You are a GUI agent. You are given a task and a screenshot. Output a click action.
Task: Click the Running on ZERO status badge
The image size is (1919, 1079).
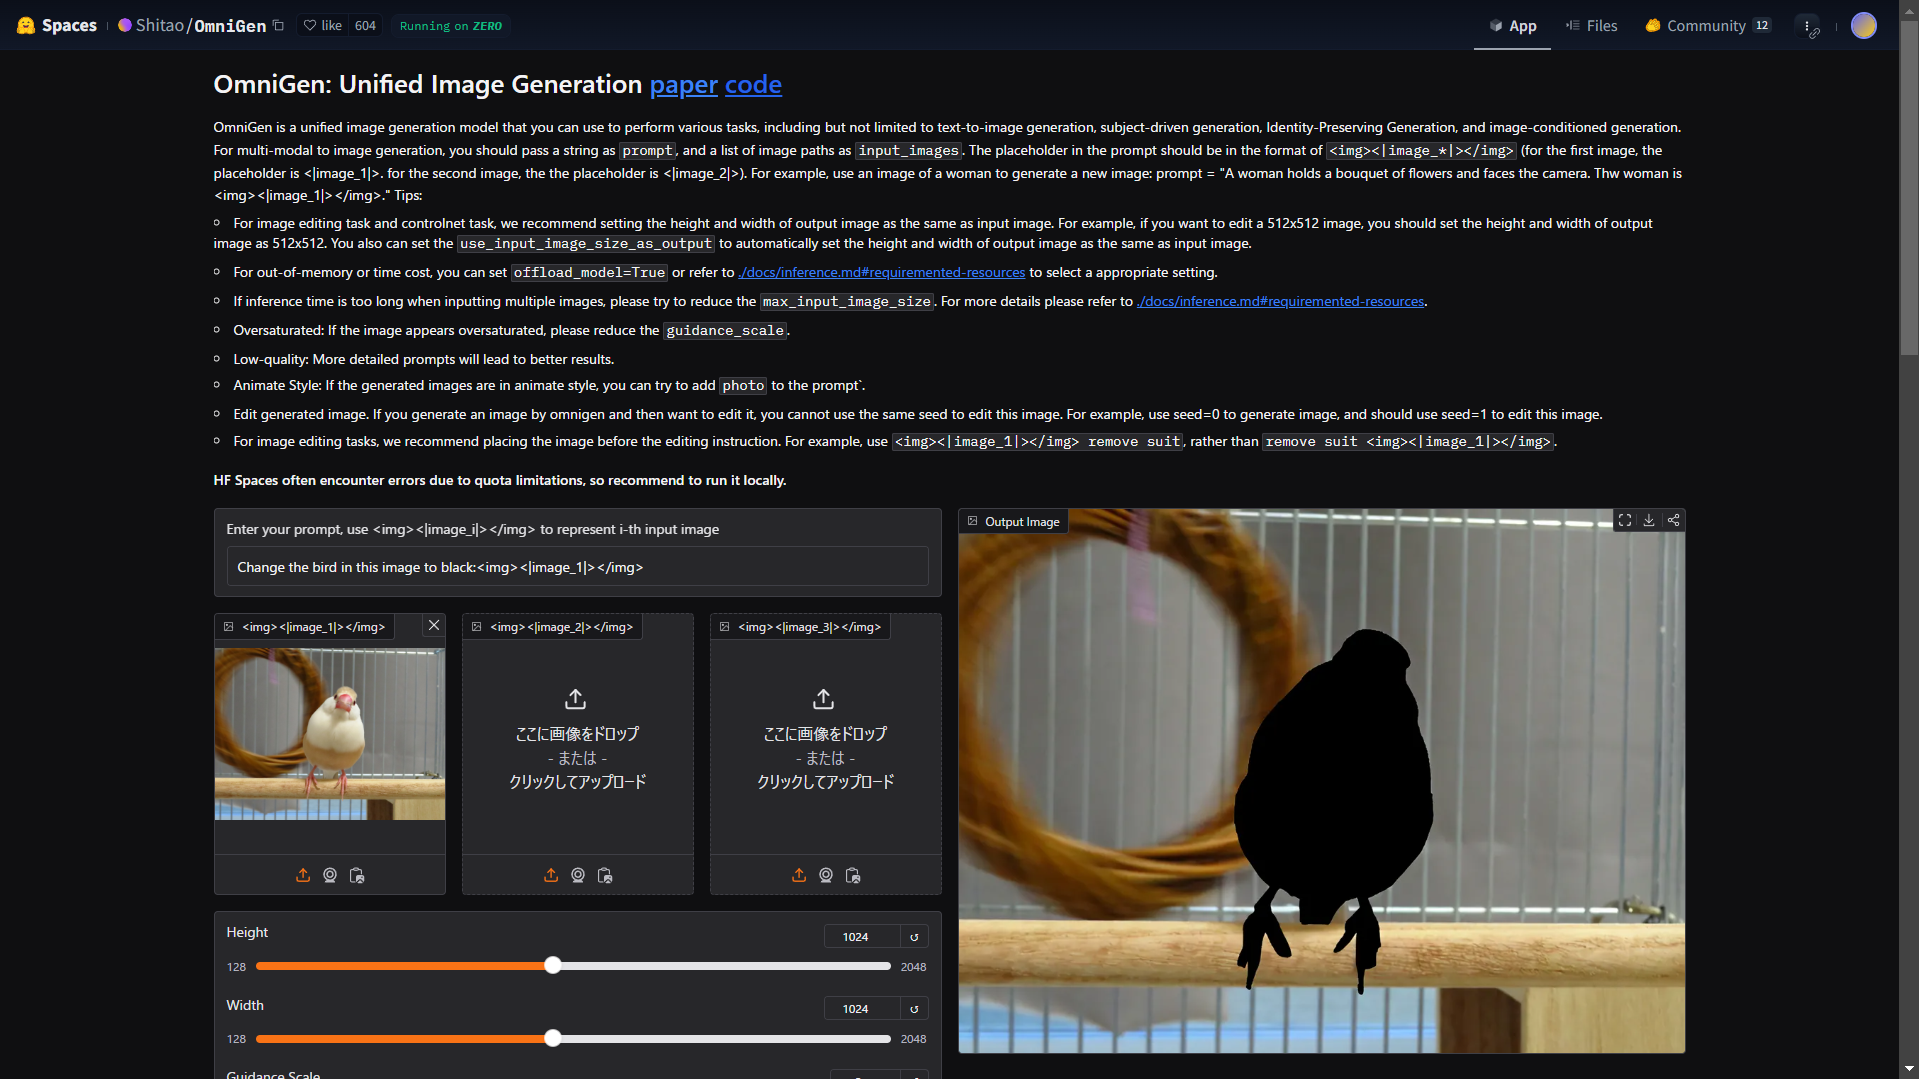pos(451,26)
